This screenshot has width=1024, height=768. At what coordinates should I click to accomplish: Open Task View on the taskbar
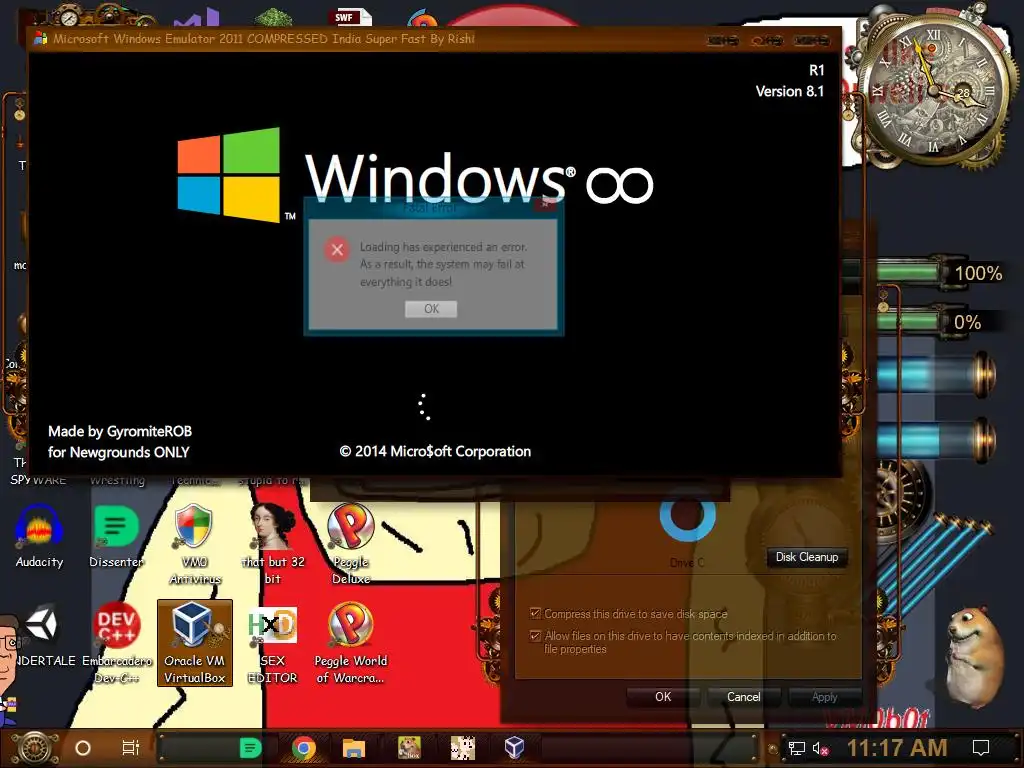tap(131, 748)
